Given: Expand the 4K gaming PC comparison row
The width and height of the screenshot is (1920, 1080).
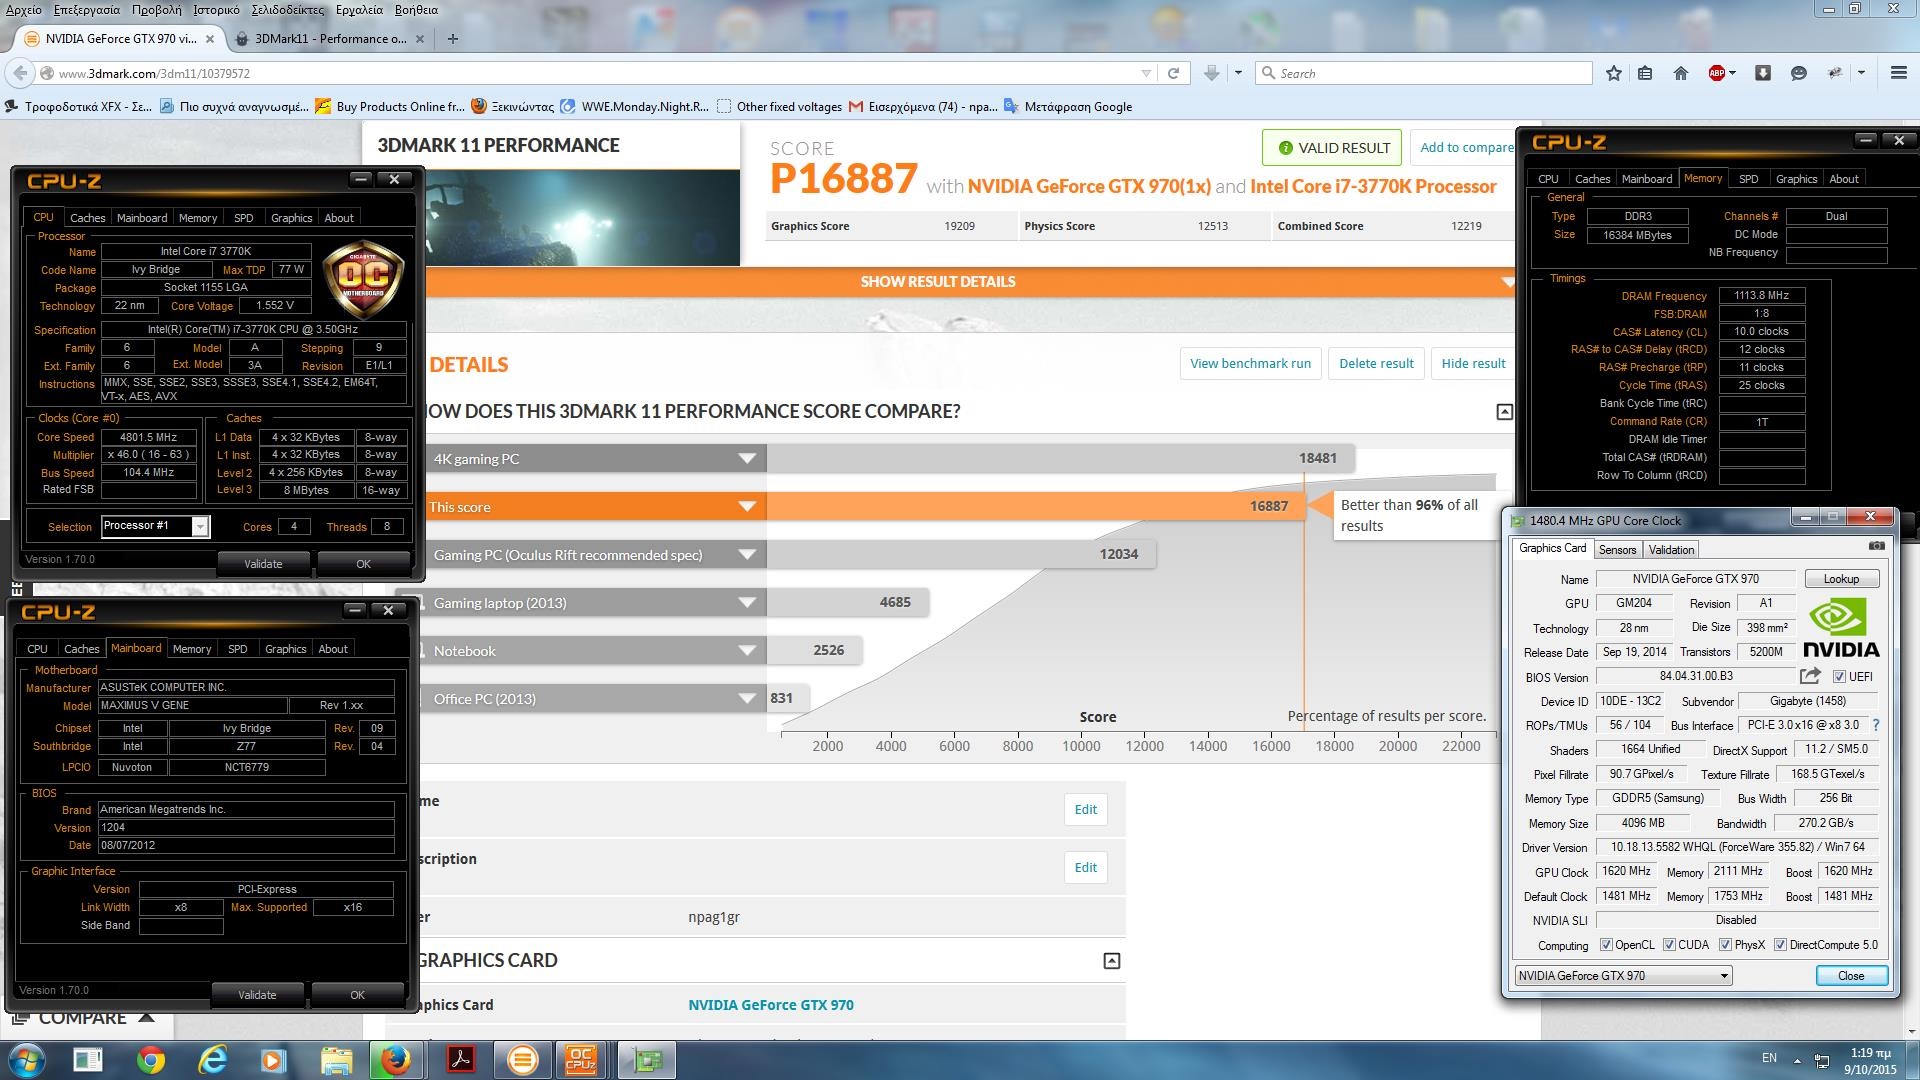Looking at the screenshot, I should [747, 459].
